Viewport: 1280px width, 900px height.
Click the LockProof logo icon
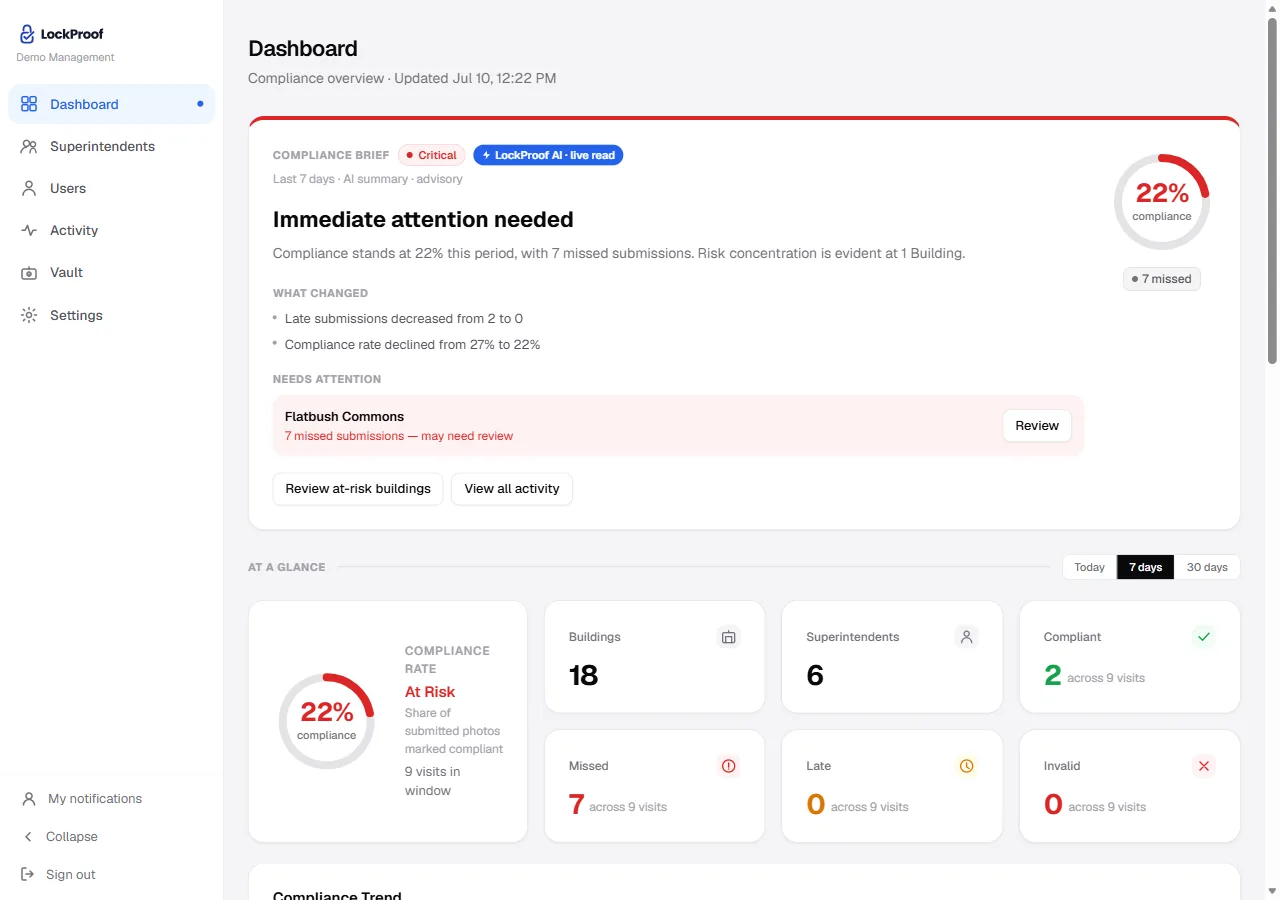tap(27, 34)
